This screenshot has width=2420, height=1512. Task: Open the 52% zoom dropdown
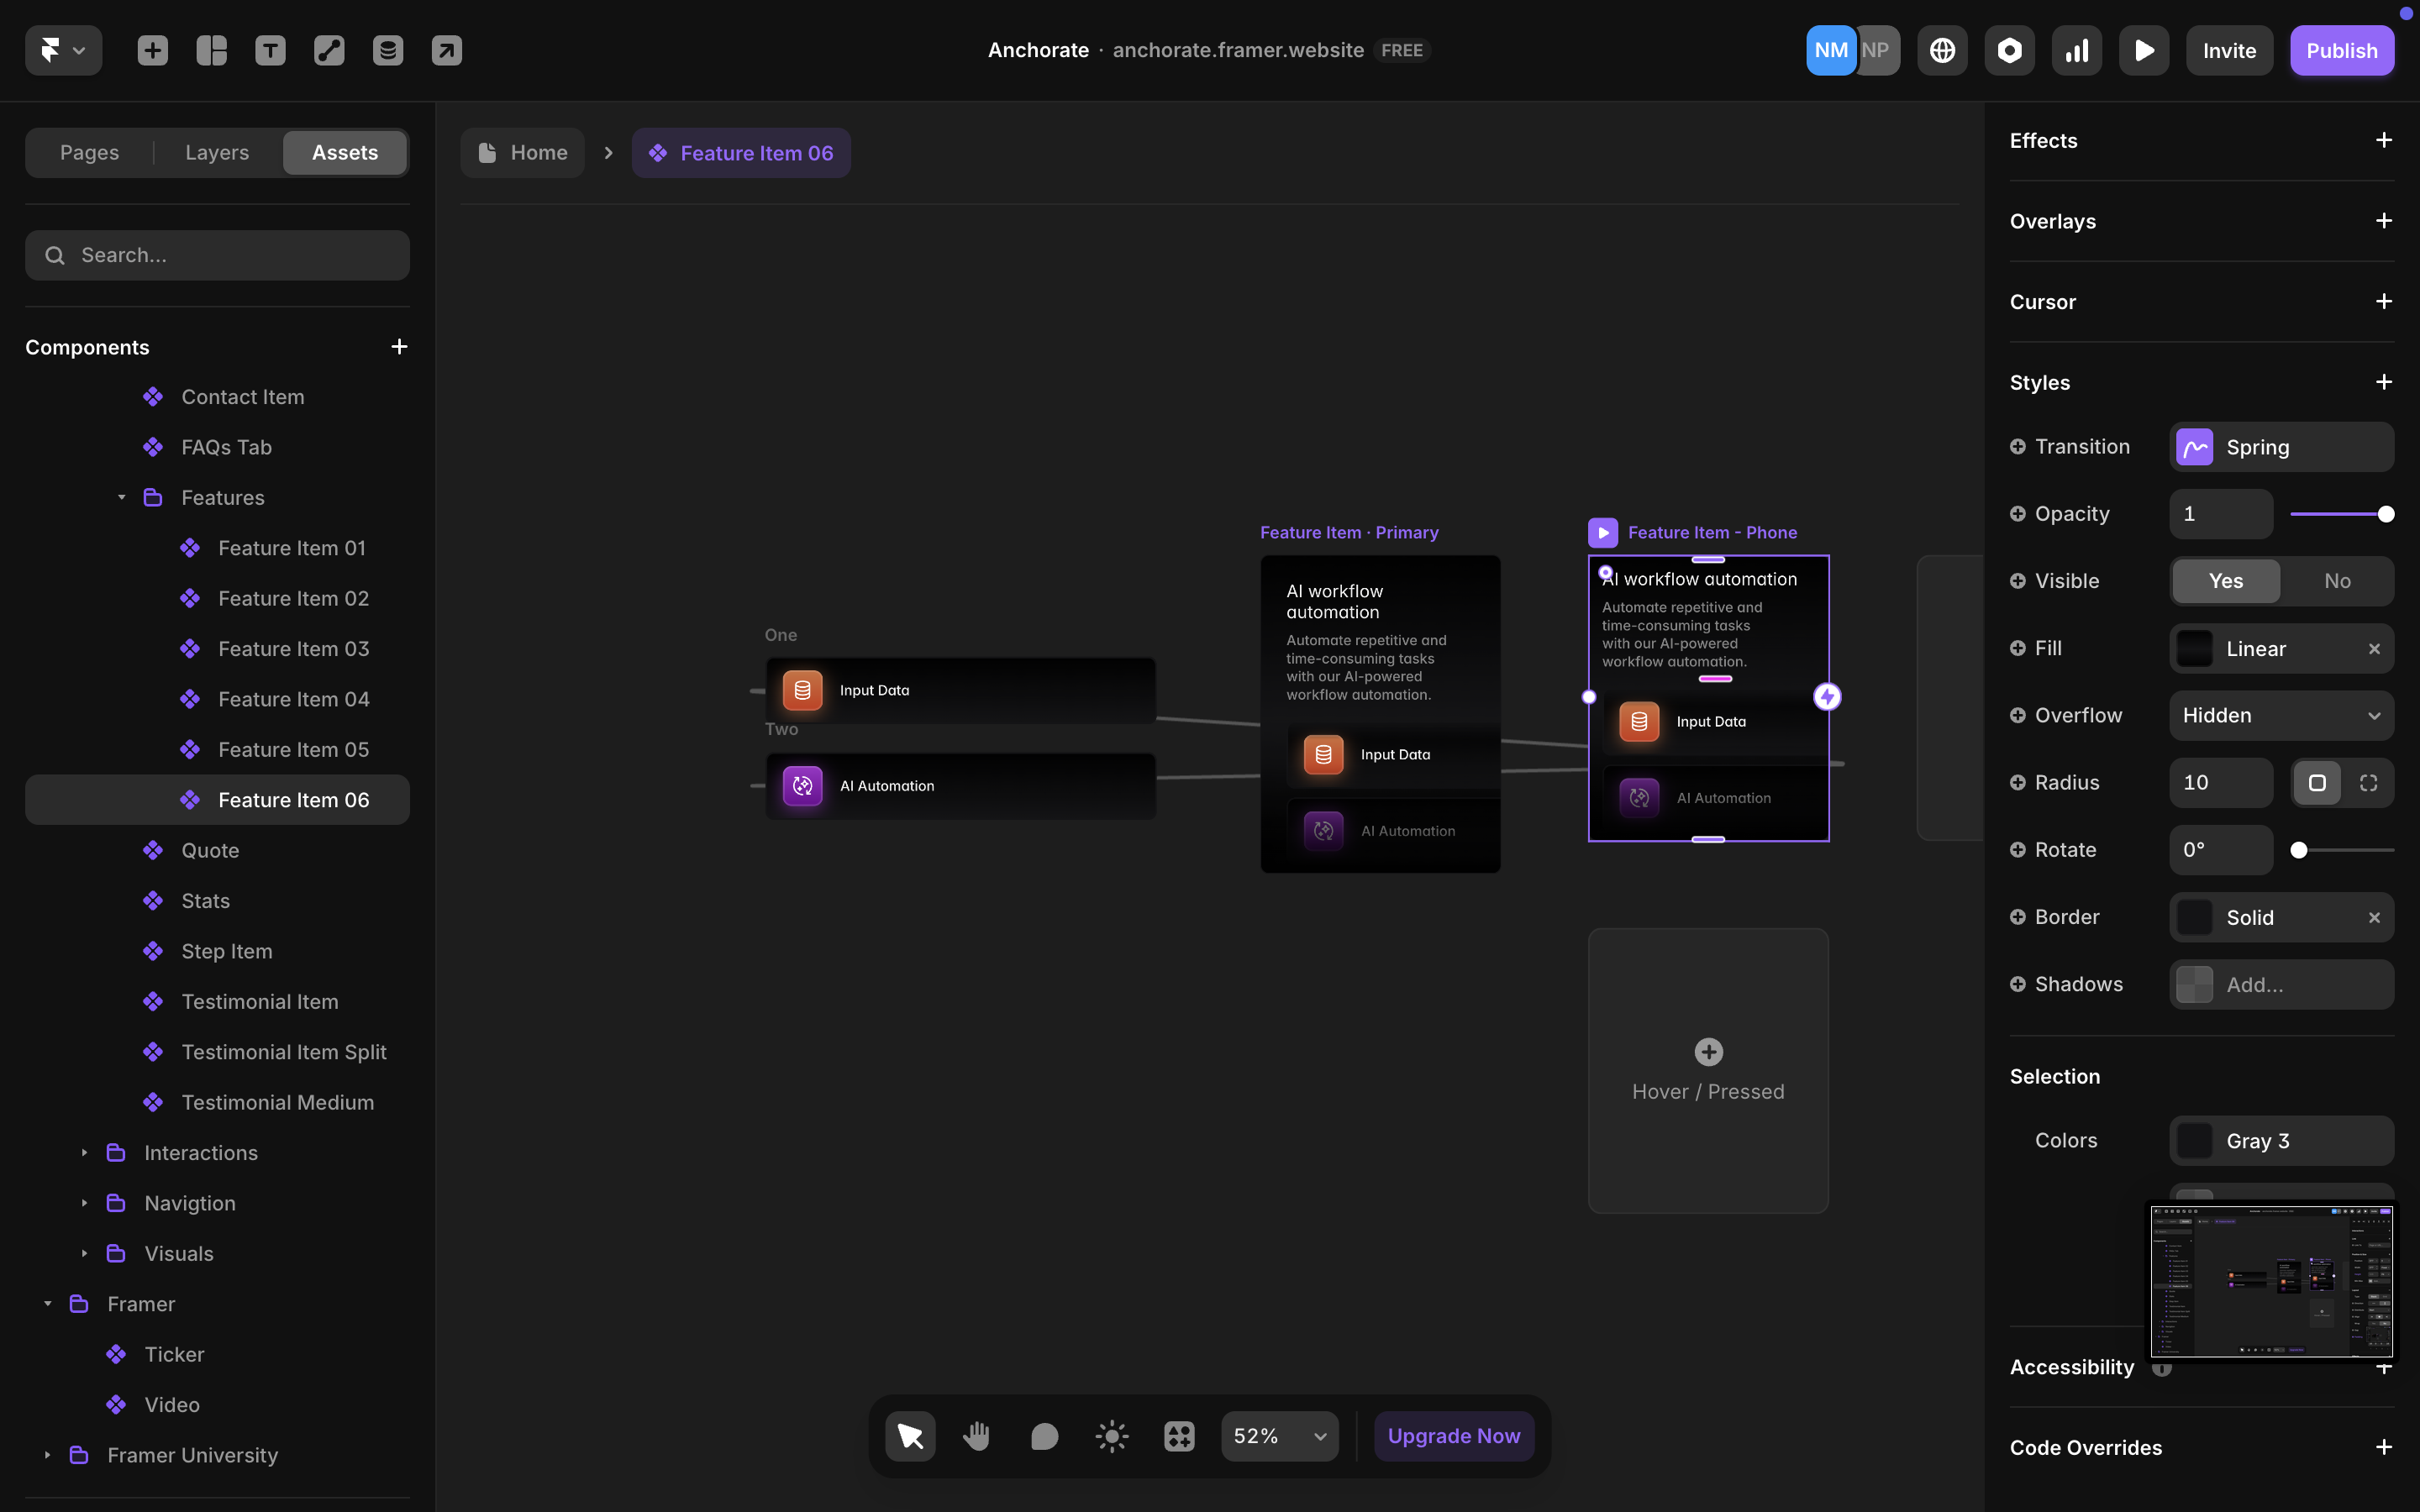(1279, 1435)
